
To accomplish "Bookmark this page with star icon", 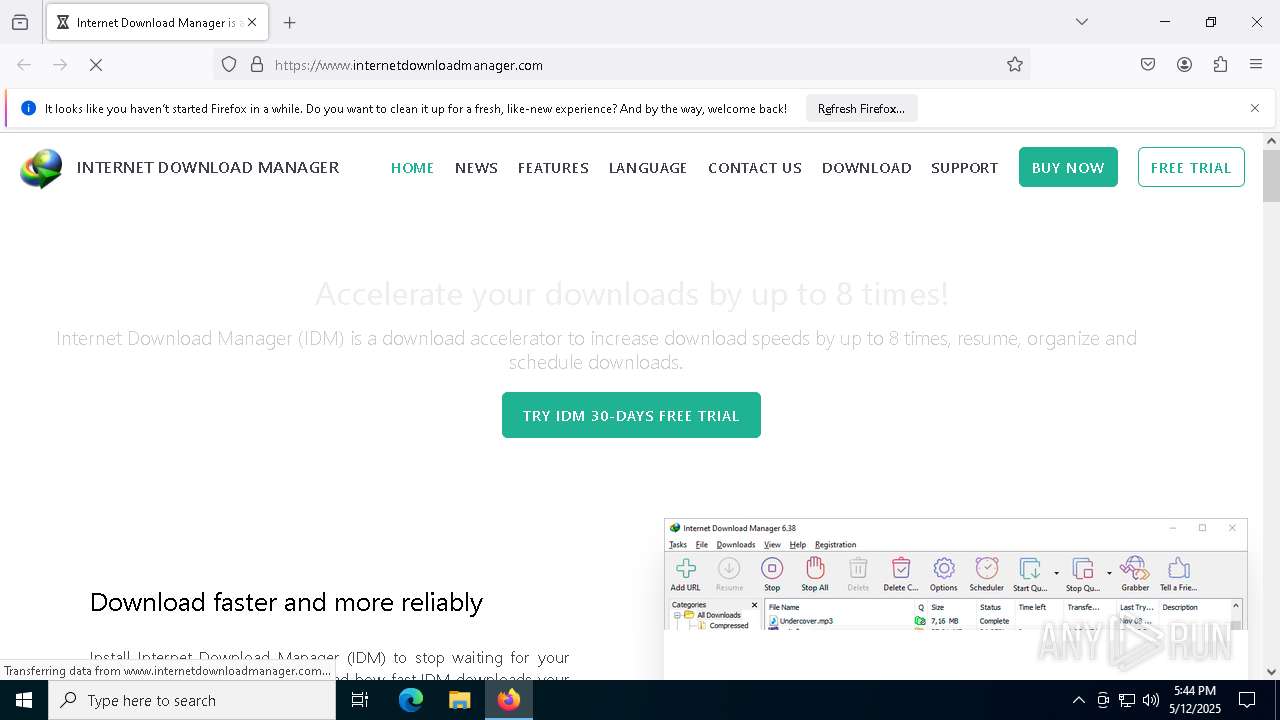I will tap(1015, 65).
